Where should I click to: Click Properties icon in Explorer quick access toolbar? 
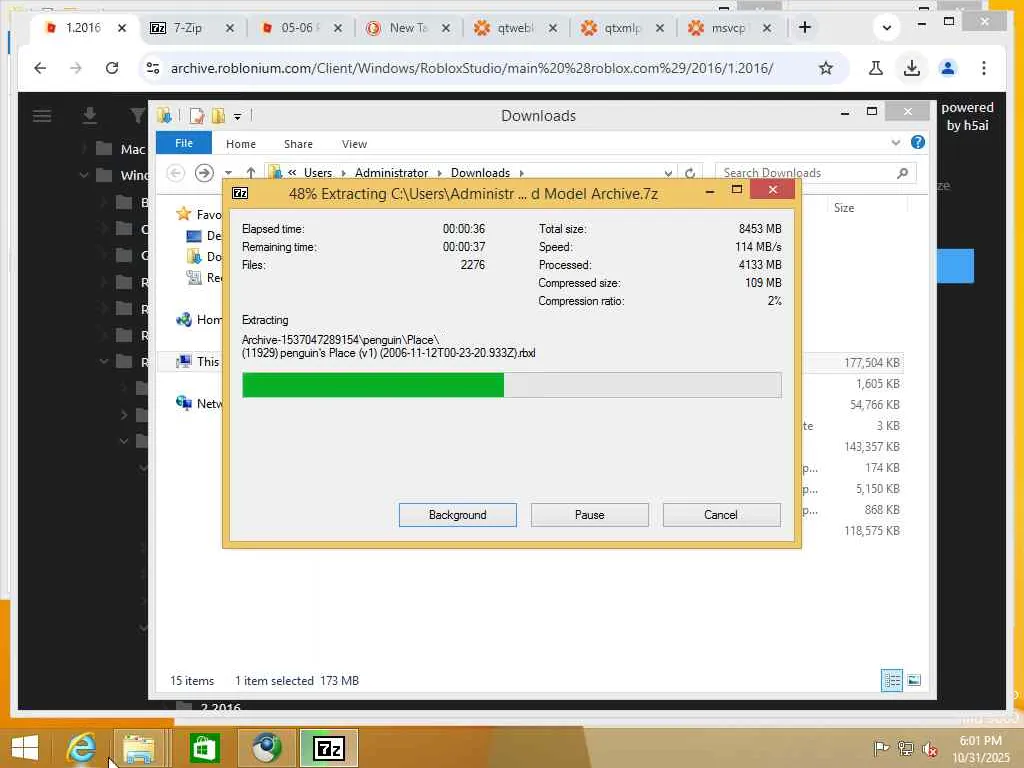tap(196, 116)
